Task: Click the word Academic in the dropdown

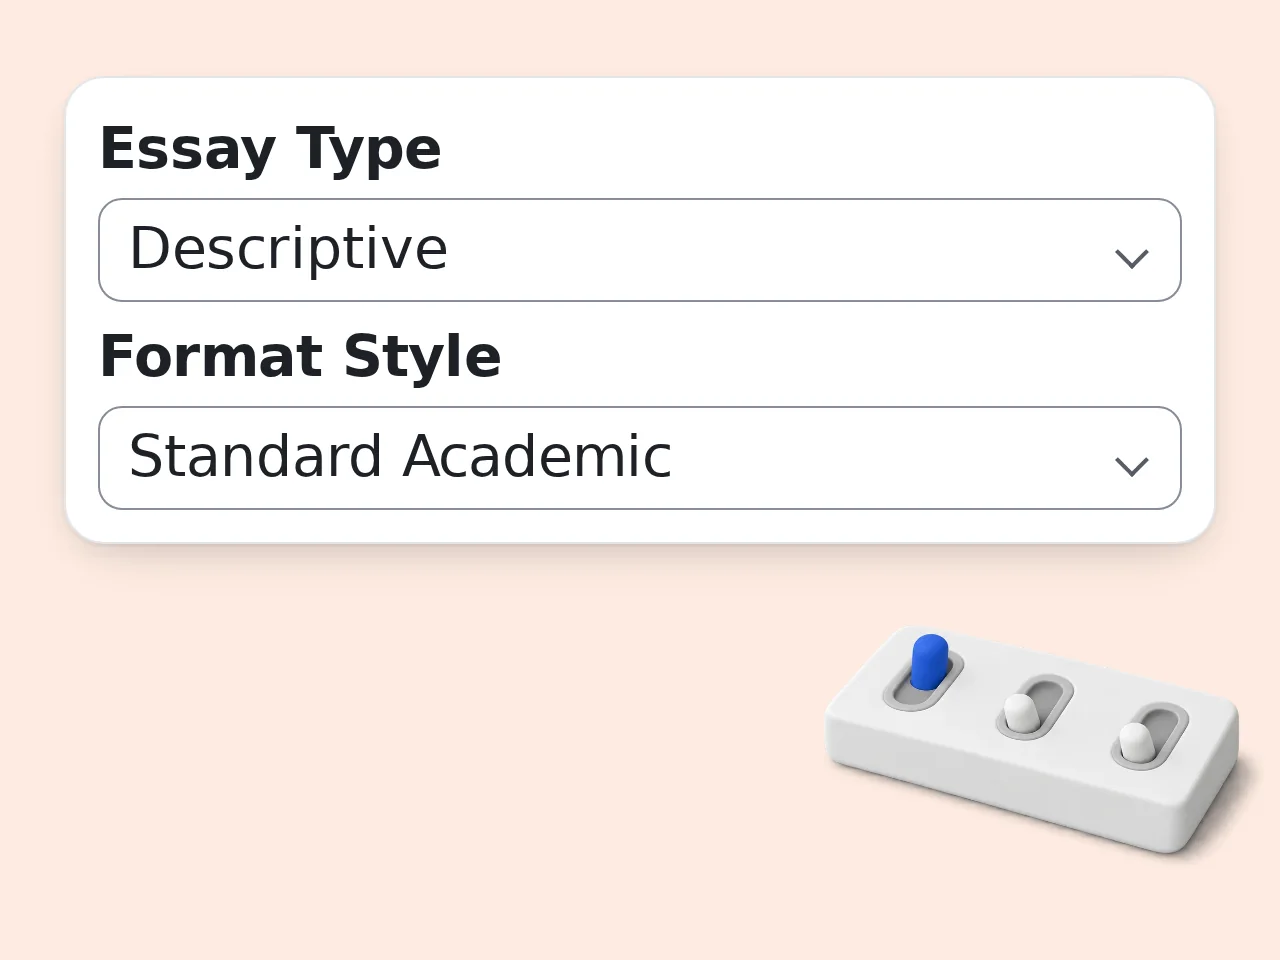Action: tap(537, 456)
